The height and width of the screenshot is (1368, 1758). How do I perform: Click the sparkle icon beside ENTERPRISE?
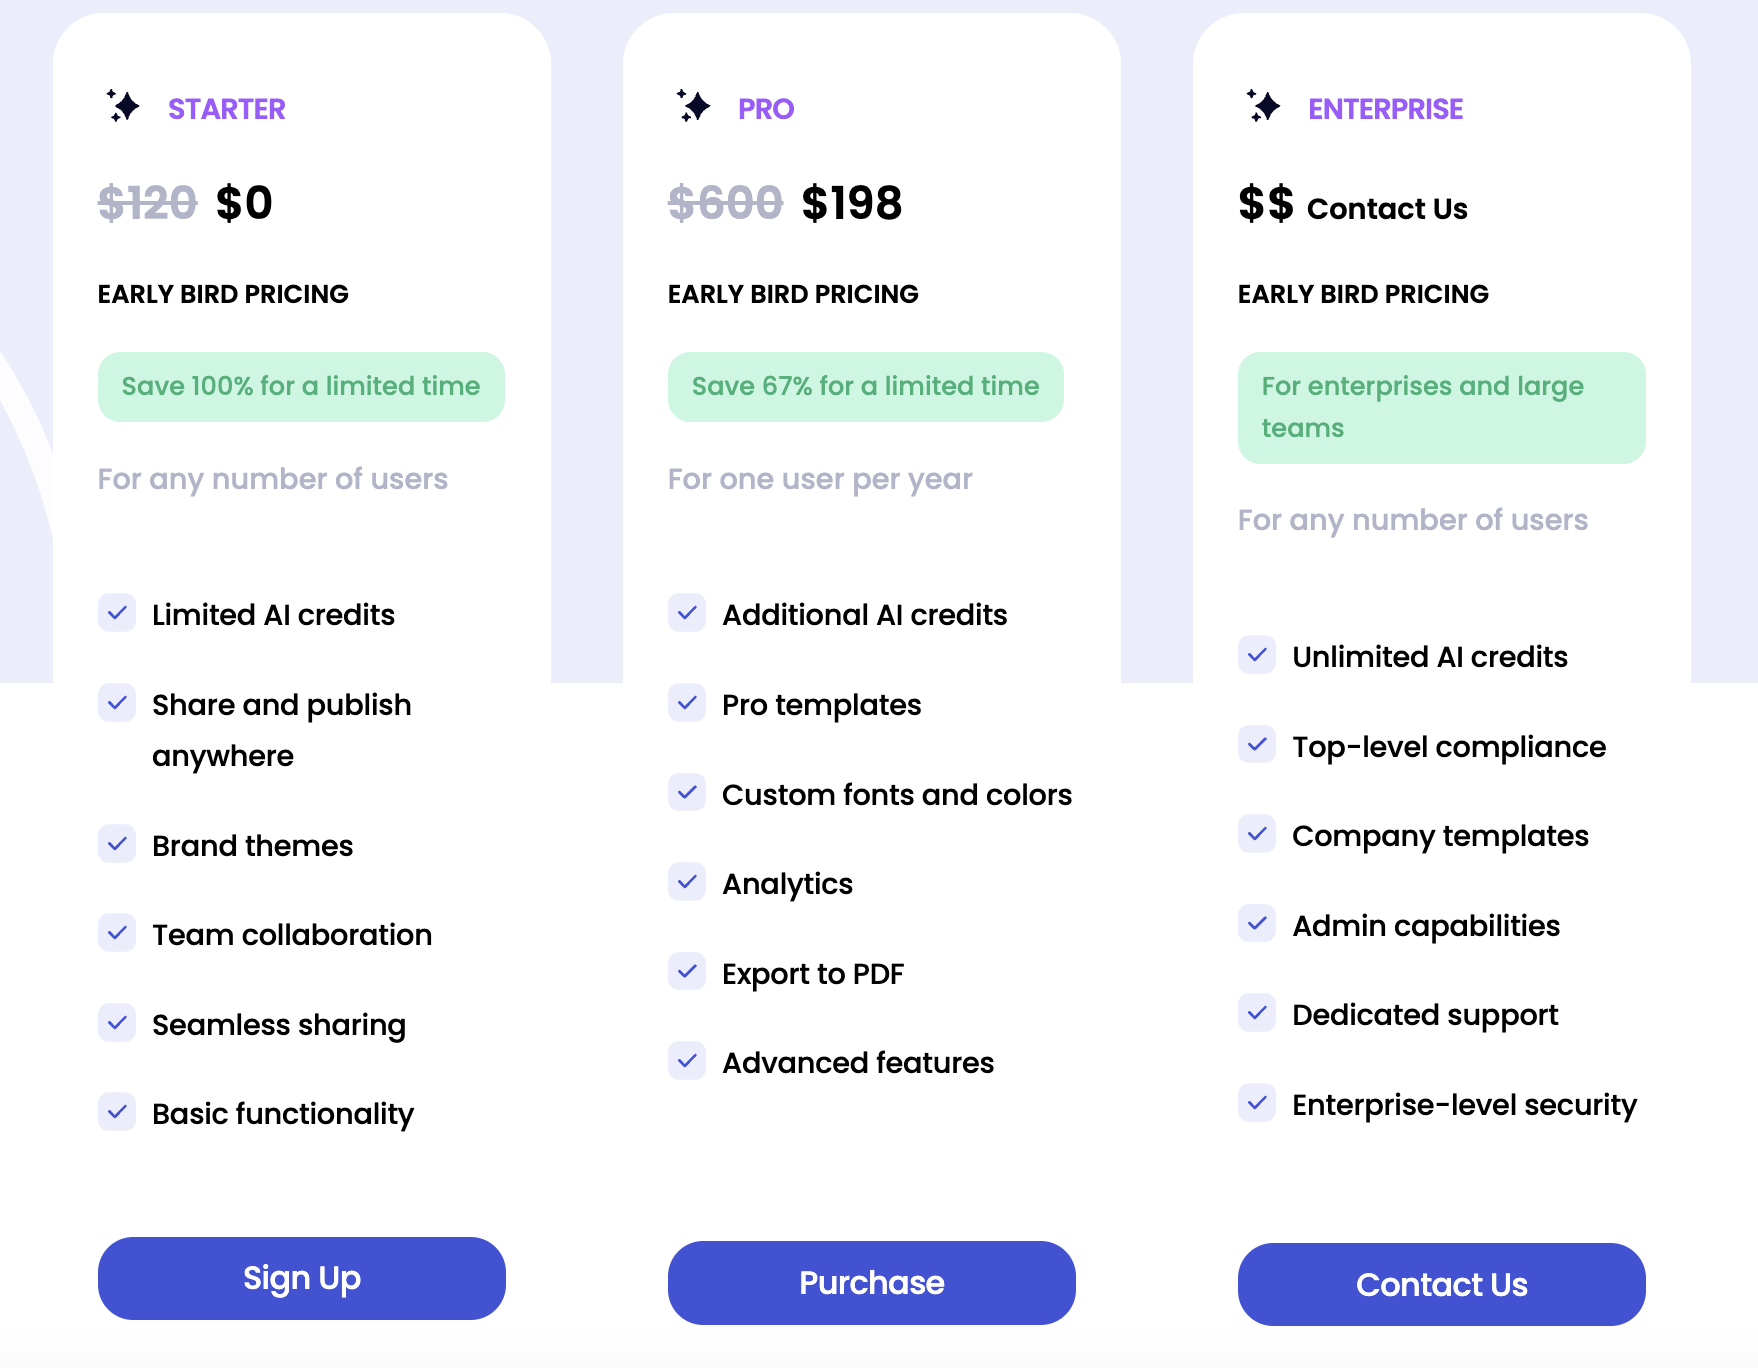[1263, 106]
